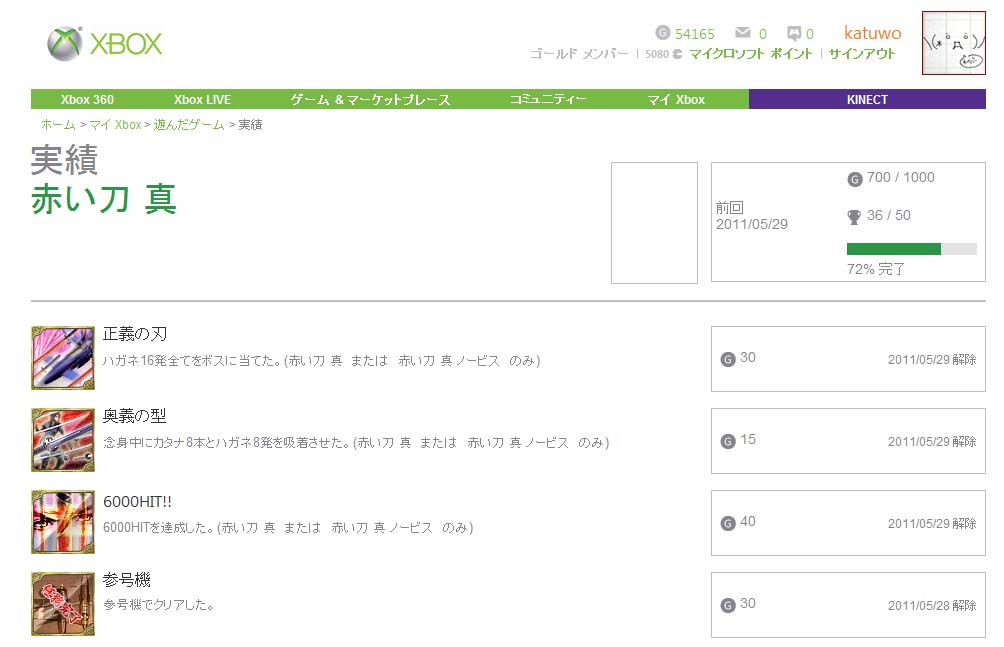The image size is (1004, 647).
Task: Open the Xbox LIVE menu
Action: click(202, 99)
